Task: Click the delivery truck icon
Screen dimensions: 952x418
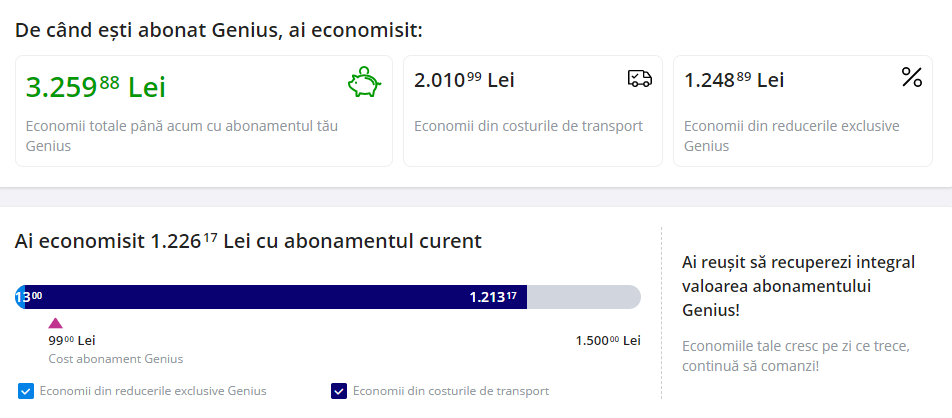Action: click(640, 78)
